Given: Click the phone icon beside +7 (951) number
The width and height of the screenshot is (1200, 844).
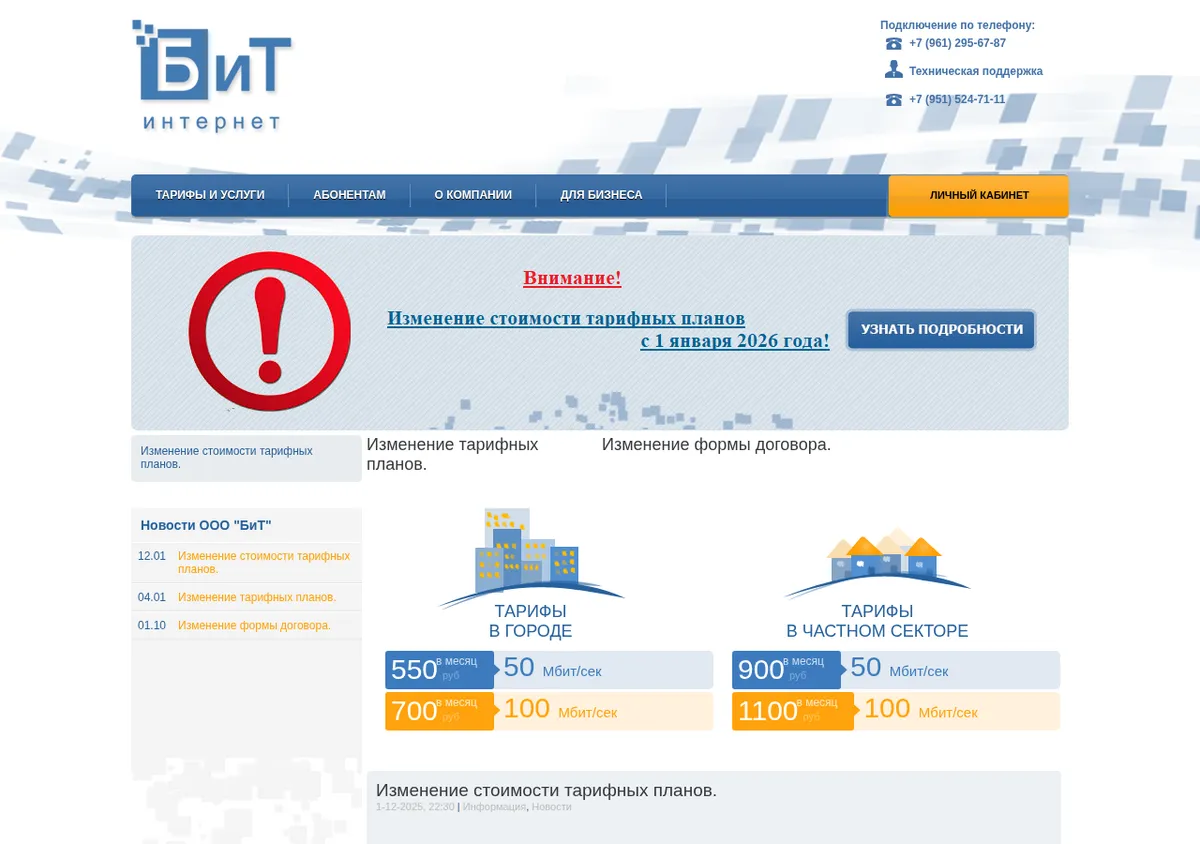Looking at the screenshot, I should [894, 99].
